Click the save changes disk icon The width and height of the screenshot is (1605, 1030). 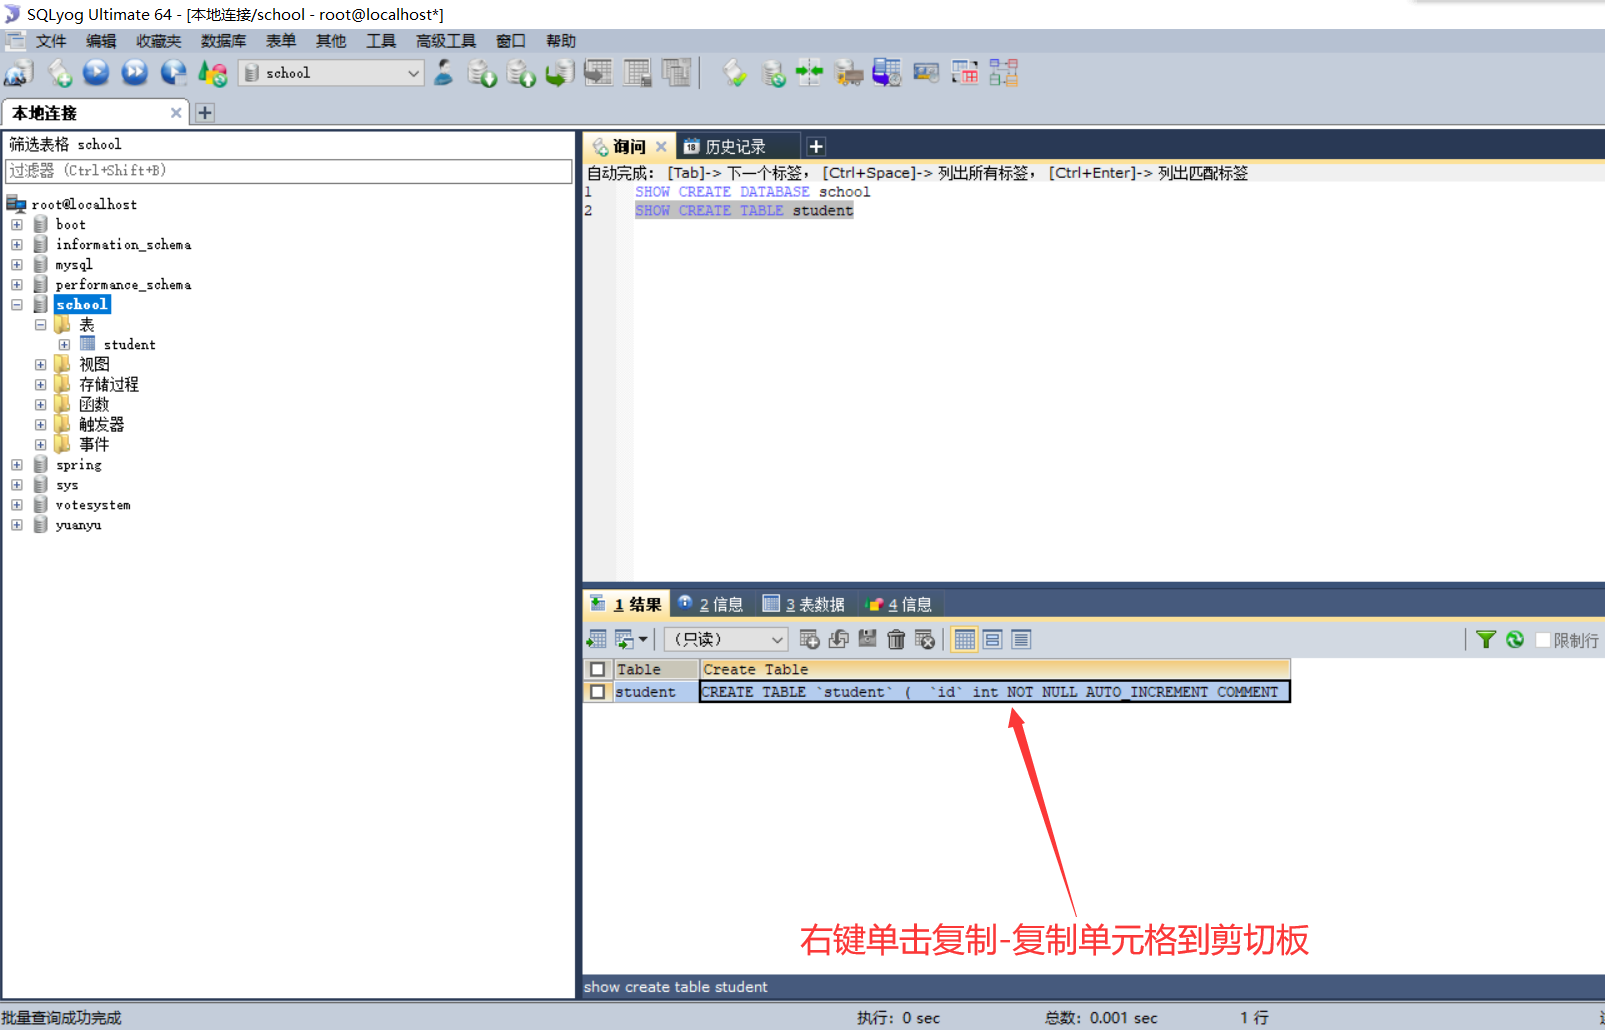click(867, 639)
